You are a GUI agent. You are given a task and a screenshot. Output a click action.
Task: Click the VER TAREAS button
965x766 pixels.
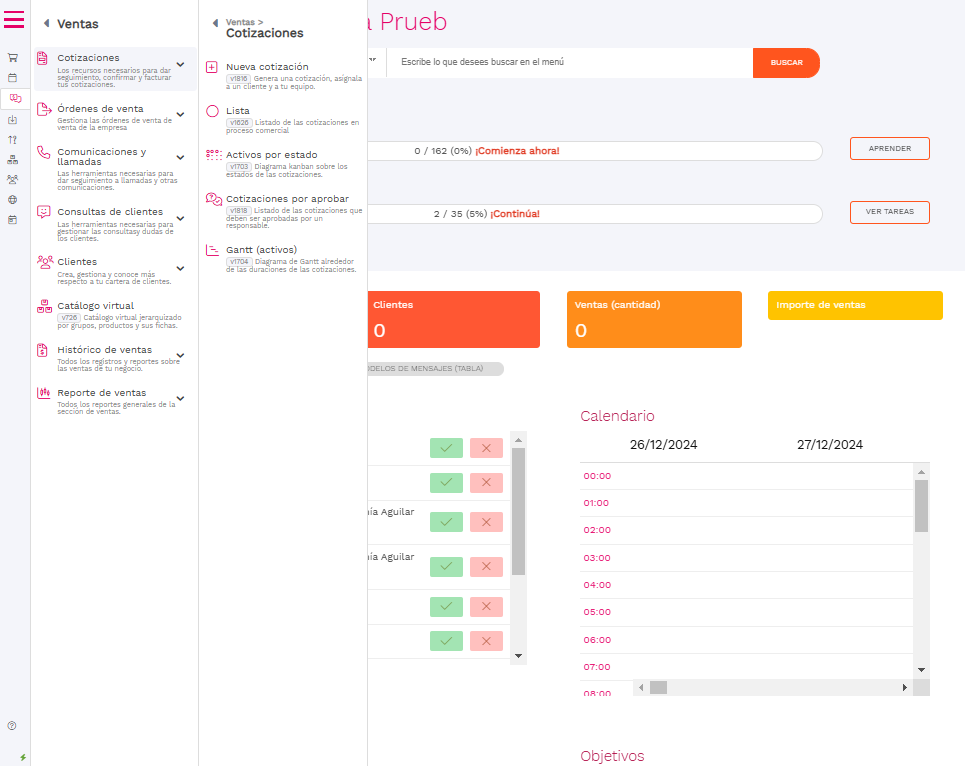(889, 212)
